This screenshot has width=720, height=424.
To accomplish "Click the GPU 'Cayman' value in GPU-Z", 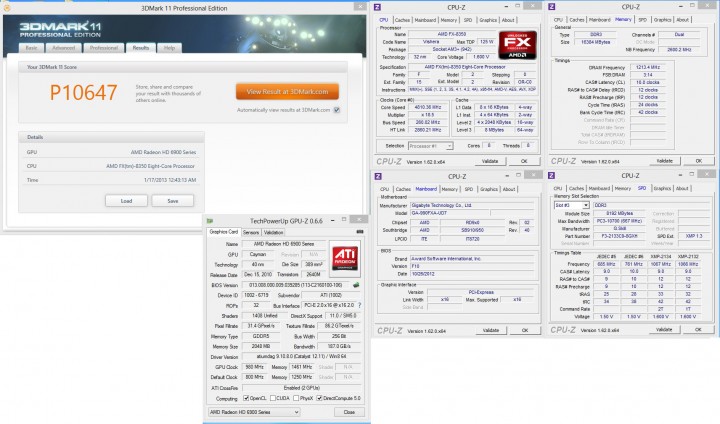I will pos(258,254).
